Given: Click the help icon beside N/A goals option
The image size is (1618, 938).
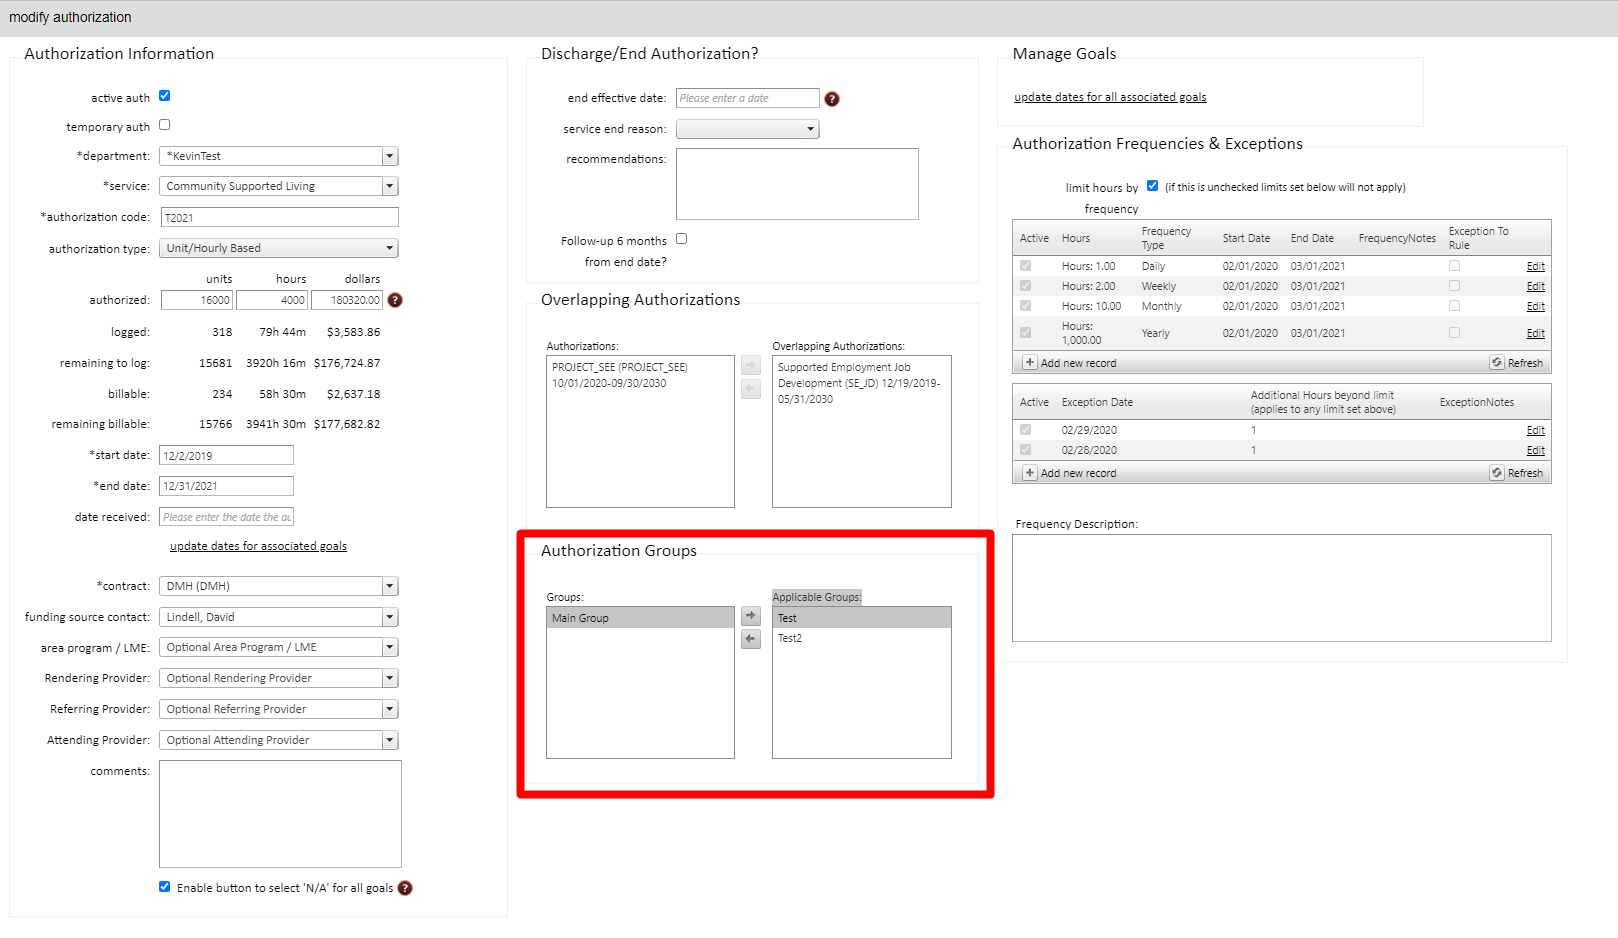Looking at the screenshot, I should point(405,888).
